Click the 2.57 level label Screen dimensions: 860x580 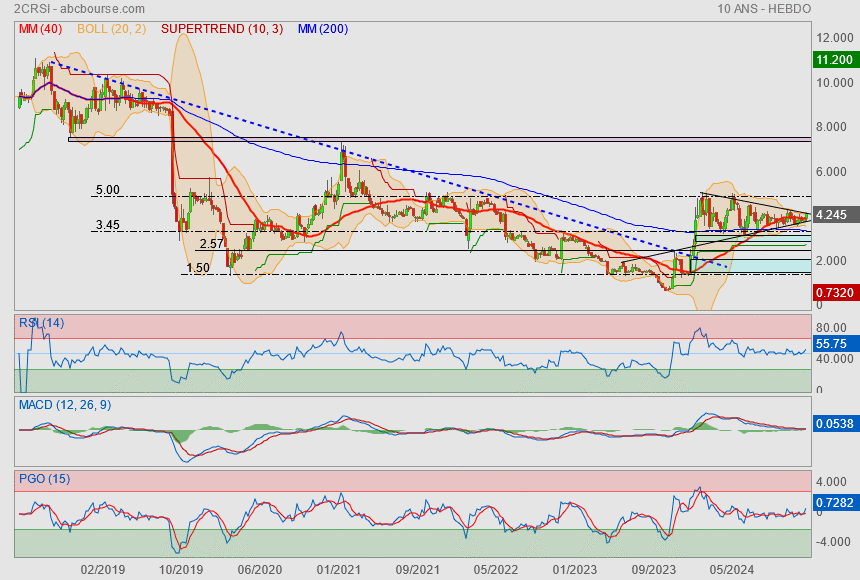pyautogui.click(x=212, y=244)
